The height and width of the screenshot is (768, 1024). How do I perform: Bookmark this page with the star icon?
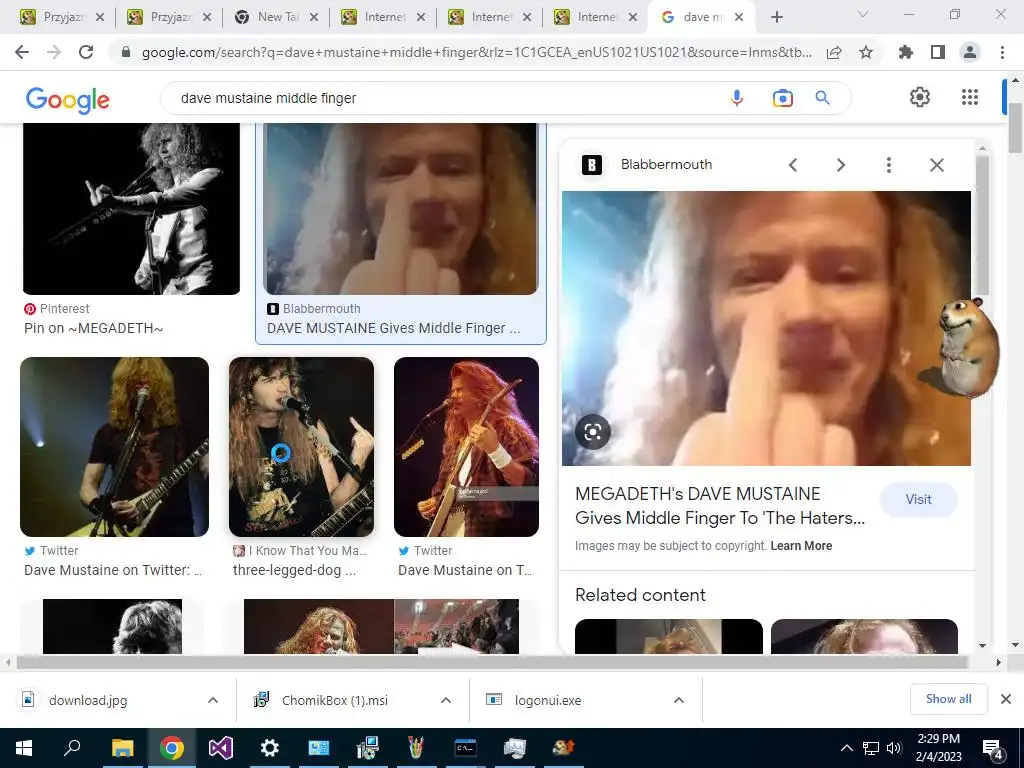(x=866, y=52)
